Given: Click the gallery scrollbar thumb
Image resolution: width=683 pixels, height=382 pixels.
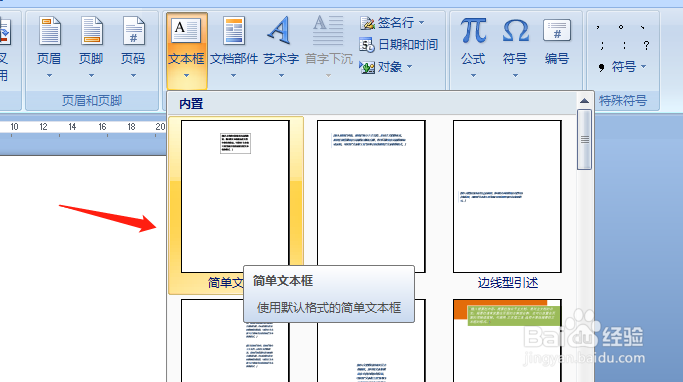Looking at the screenshot, I should 584,139.
